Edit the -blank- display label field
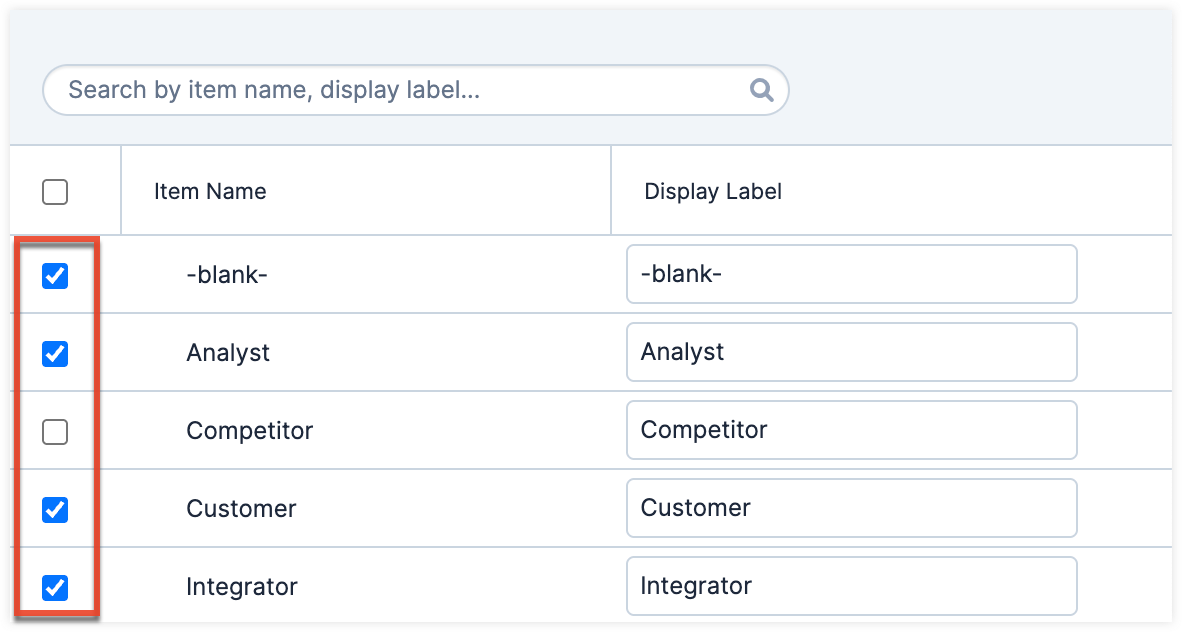 [851, 274]
